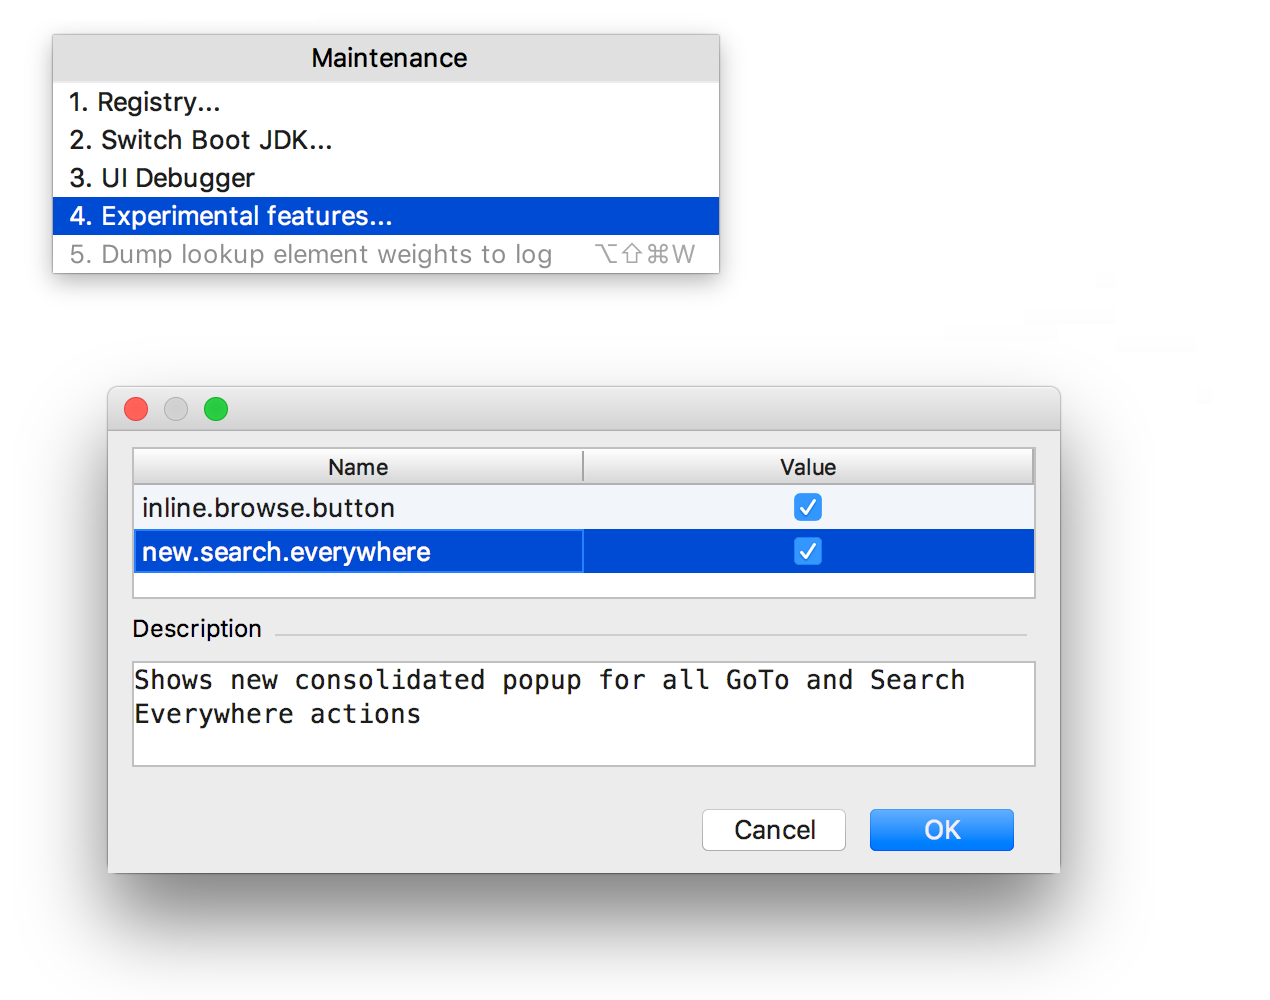This screenshot has height=1000, width=1270.
Task: Click inside the Description text area
Action: pyautogui.click(x=584, y=714)
